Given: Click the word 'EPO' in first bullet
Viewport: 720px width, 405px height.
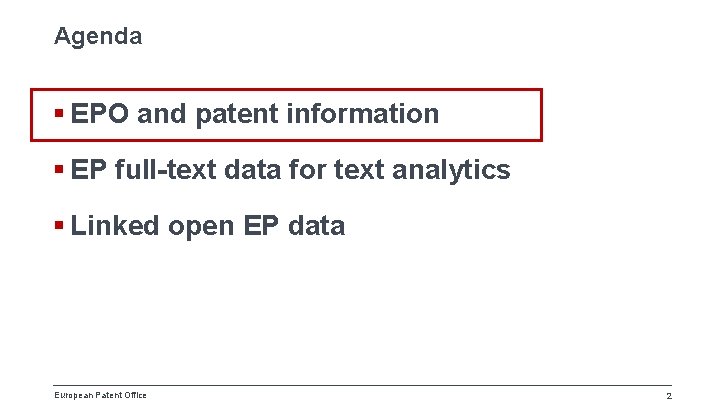Looking at the screenshot, I should (x=99, y=113).
